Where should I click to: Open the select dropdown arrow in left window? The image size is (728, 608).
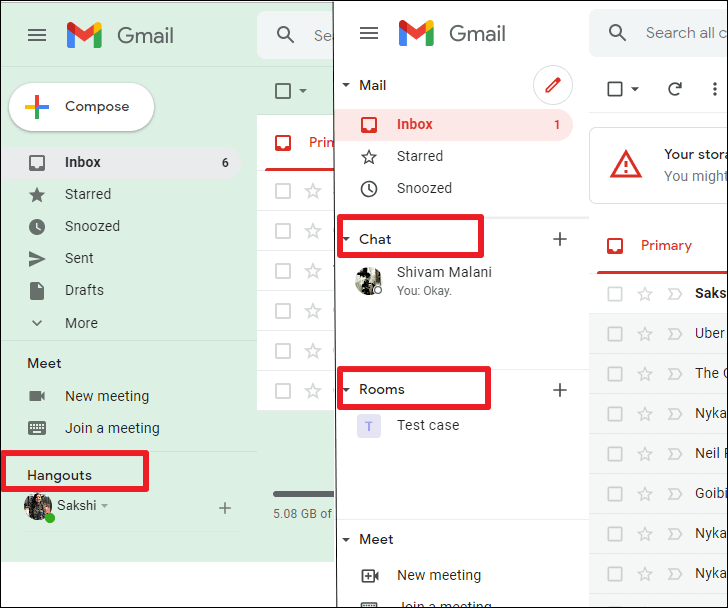pyautogui.click(x=303, y=91)
